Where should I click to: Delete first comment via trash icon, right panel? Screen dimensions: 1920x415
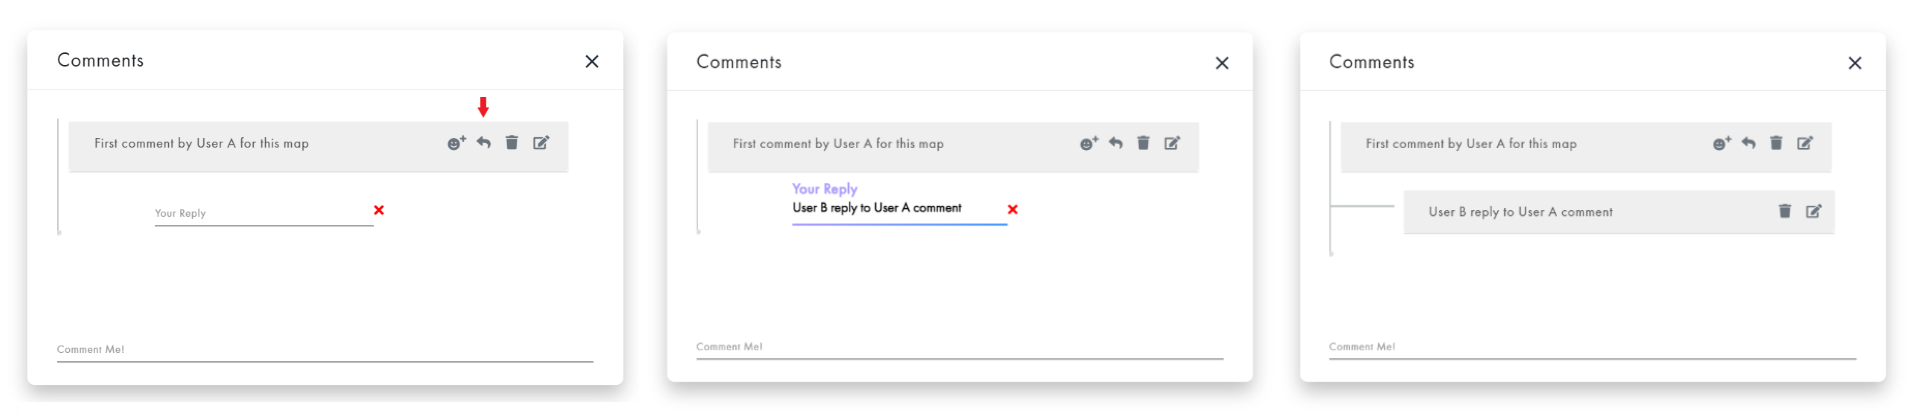coord(1777,143)
